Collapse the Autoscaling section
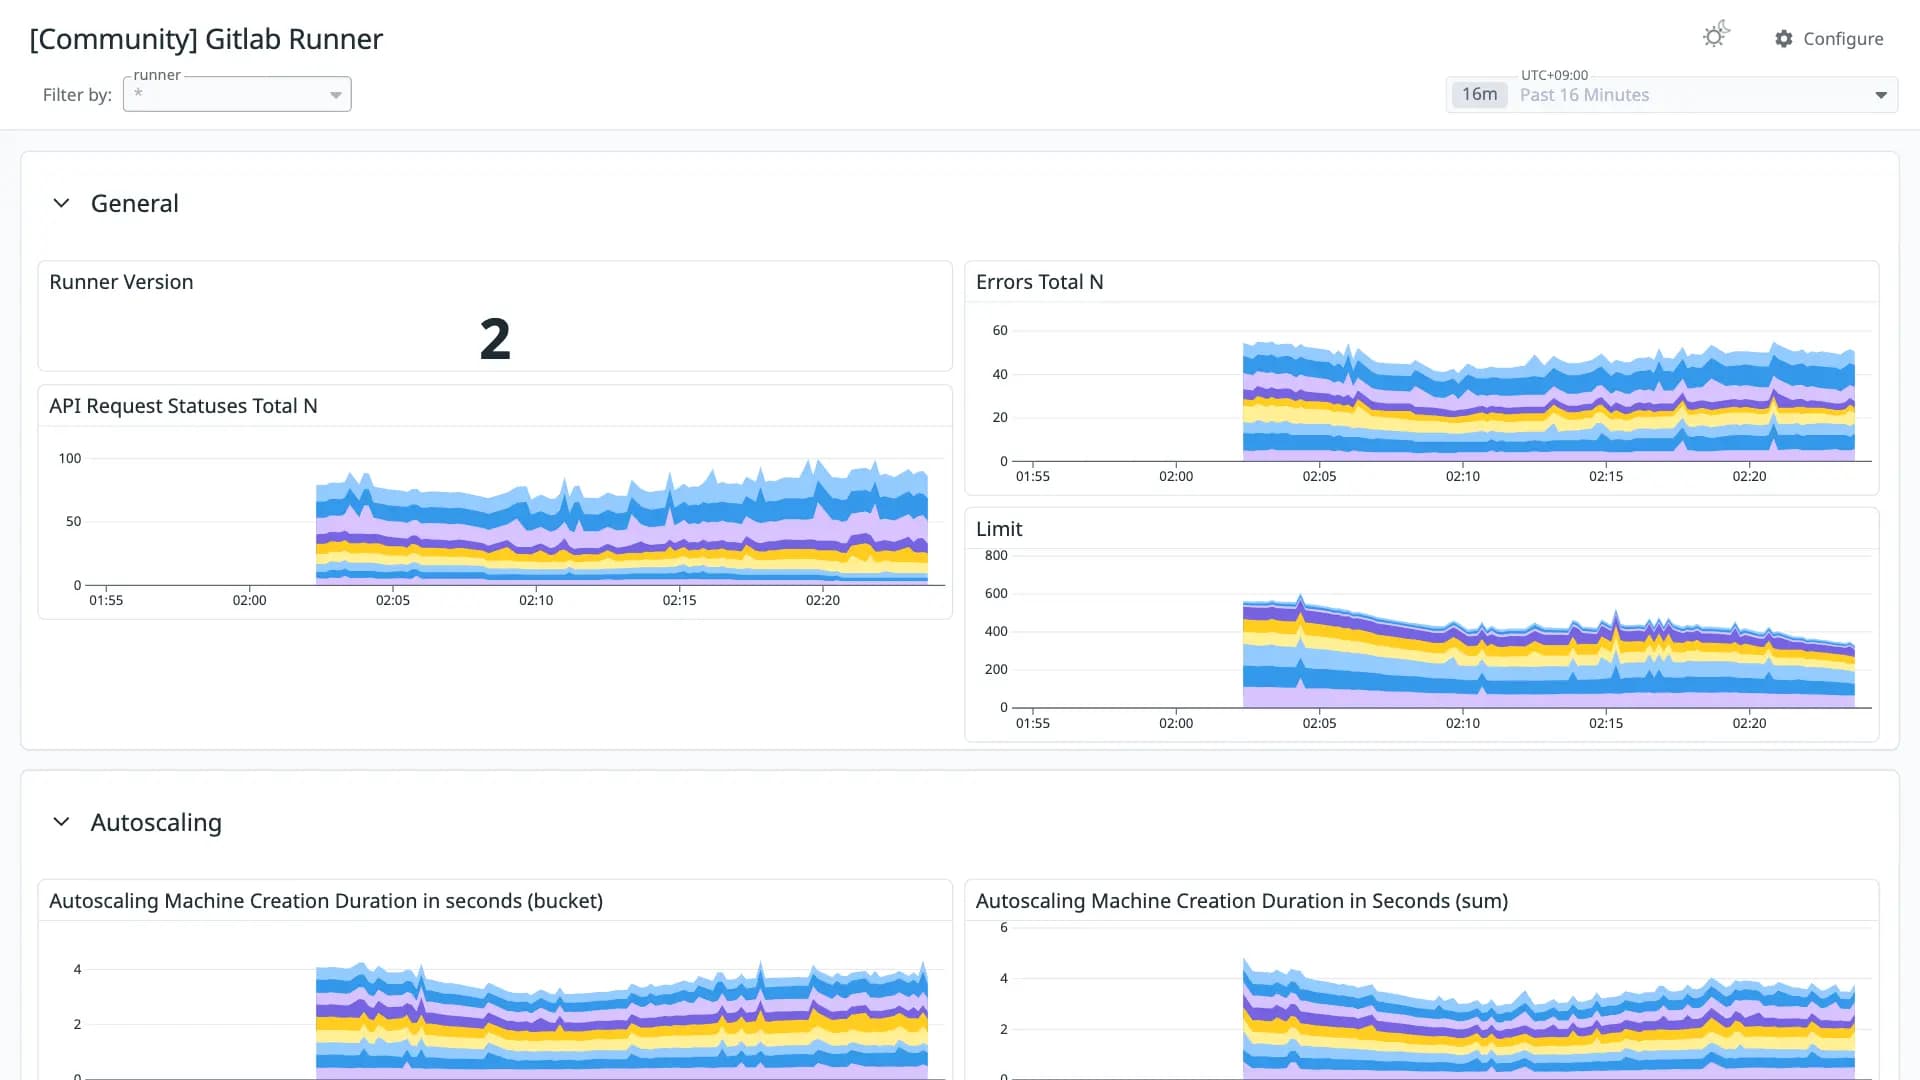 coord(61,822)
